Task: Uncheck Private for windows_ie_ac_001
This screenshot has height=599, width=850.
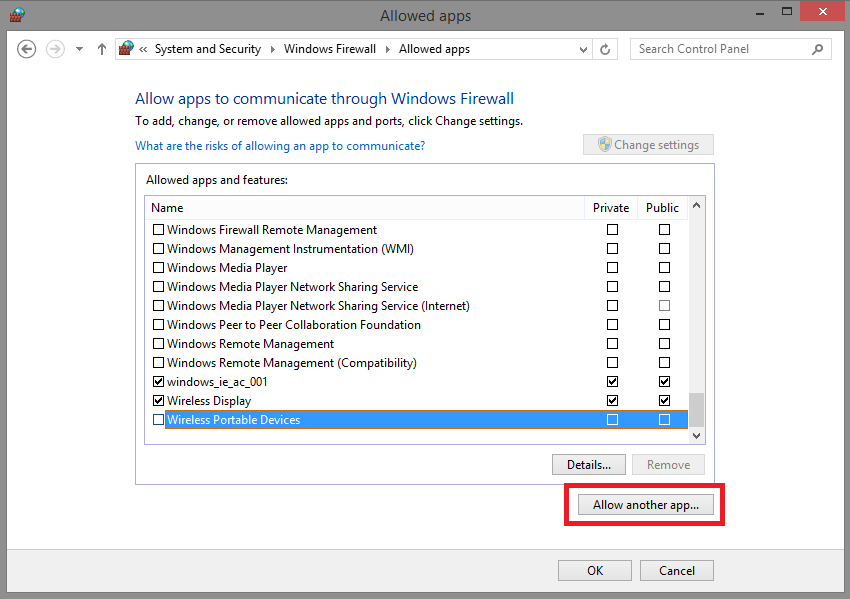Action: click(613, 382)
